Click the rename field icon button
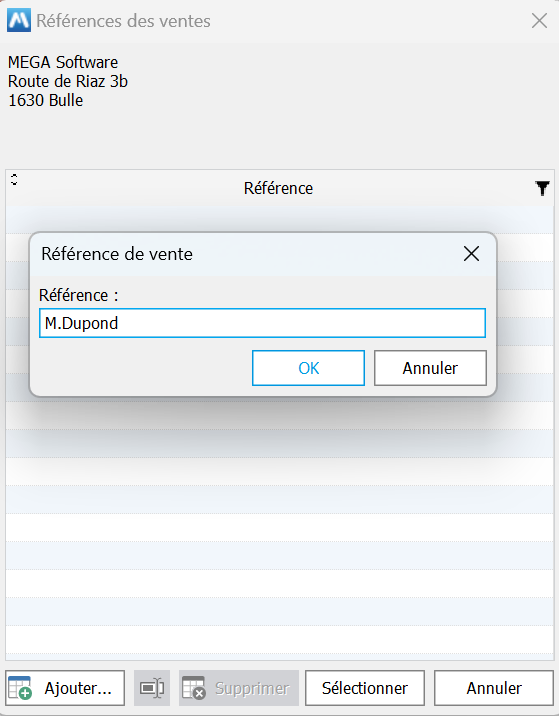 tap(152, 688)
